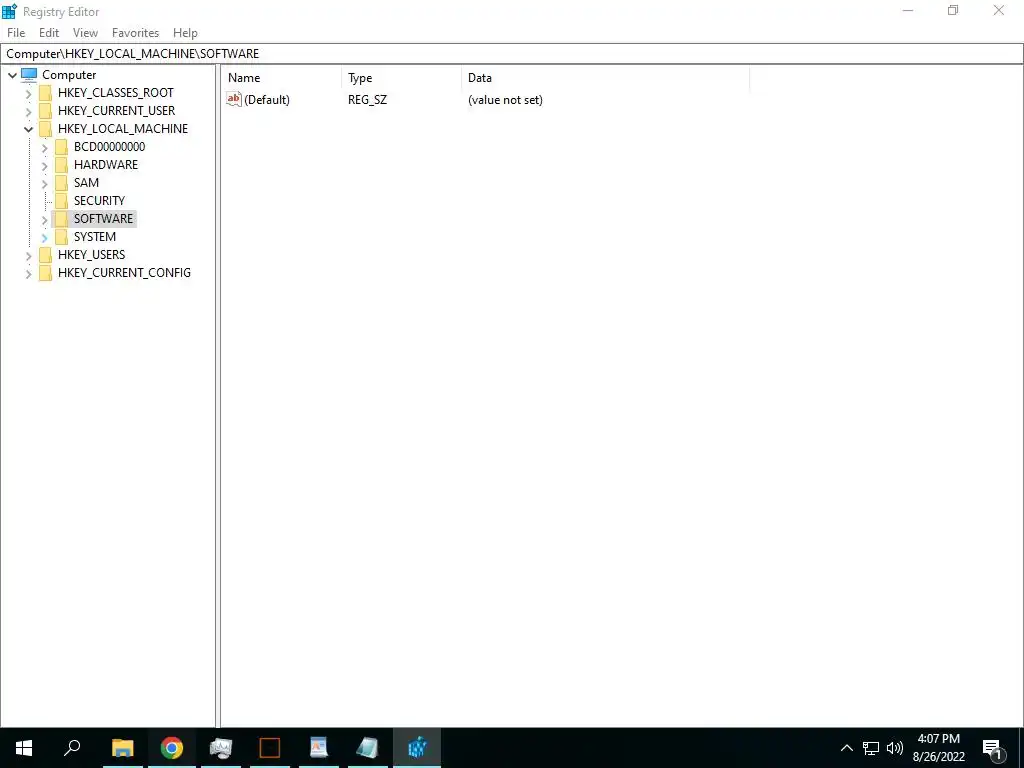Click the HKEY_USERS folder icon
Viewport: 1024px width, 768px height.
(45, 255)
